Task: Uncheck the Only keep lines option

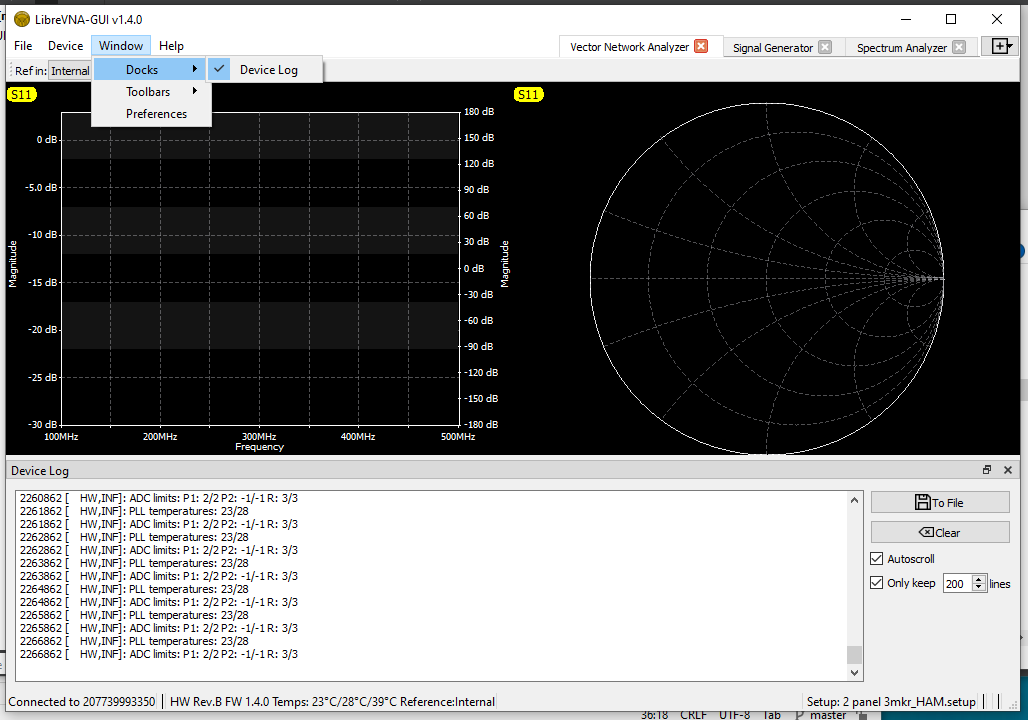Action: [x=877, y=583]
